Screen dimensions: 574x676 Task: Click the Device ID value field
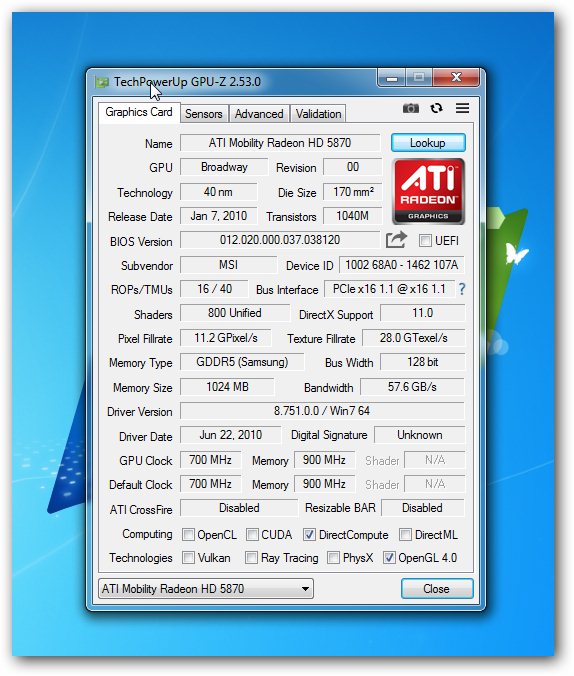point(401,265)
